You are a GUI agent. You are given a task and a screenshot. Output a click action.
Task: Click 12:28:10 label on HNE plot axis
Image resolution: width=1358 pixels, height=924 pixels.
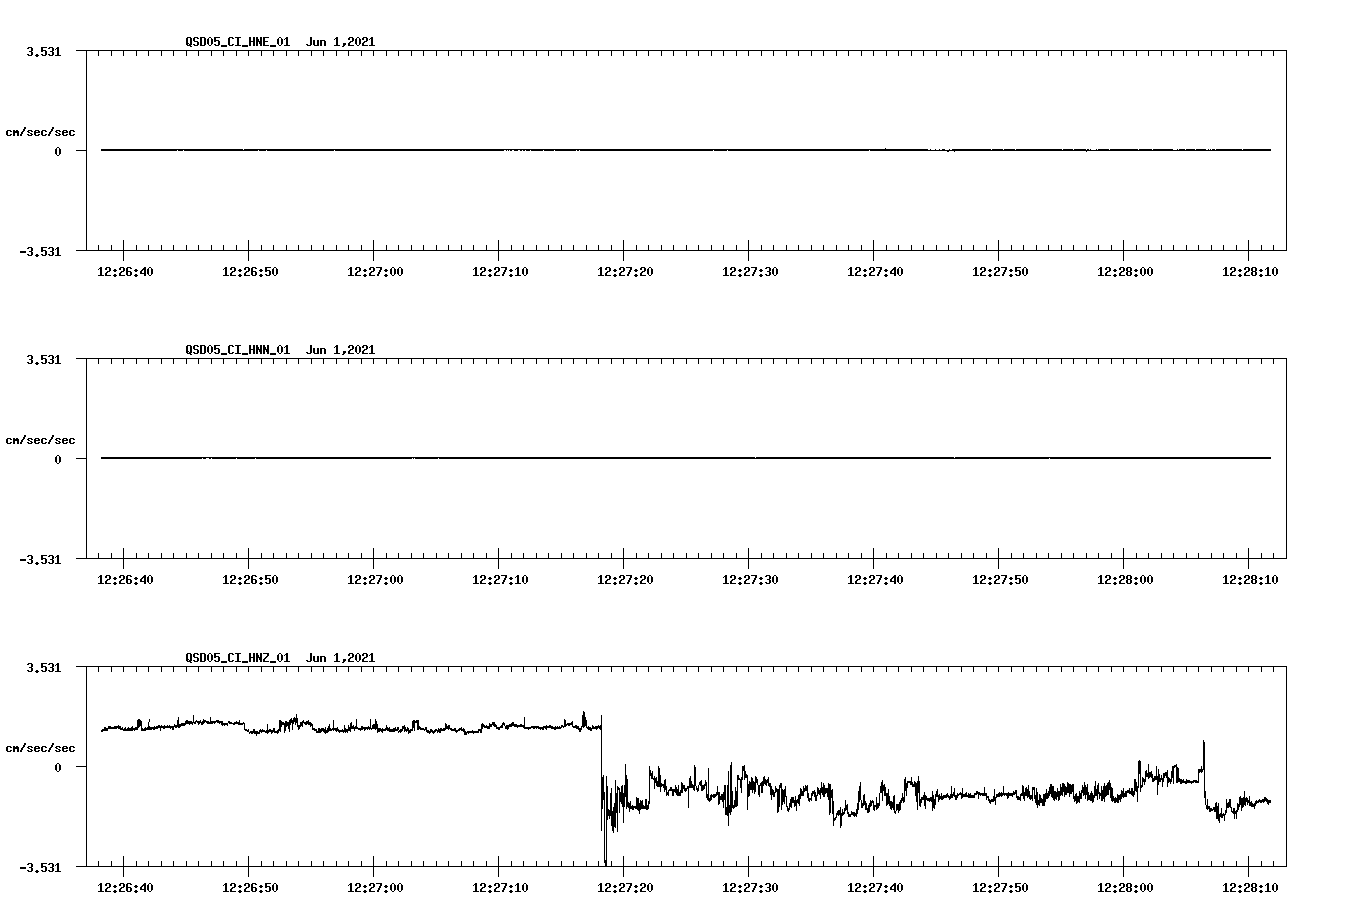(x=1250, y=272)
